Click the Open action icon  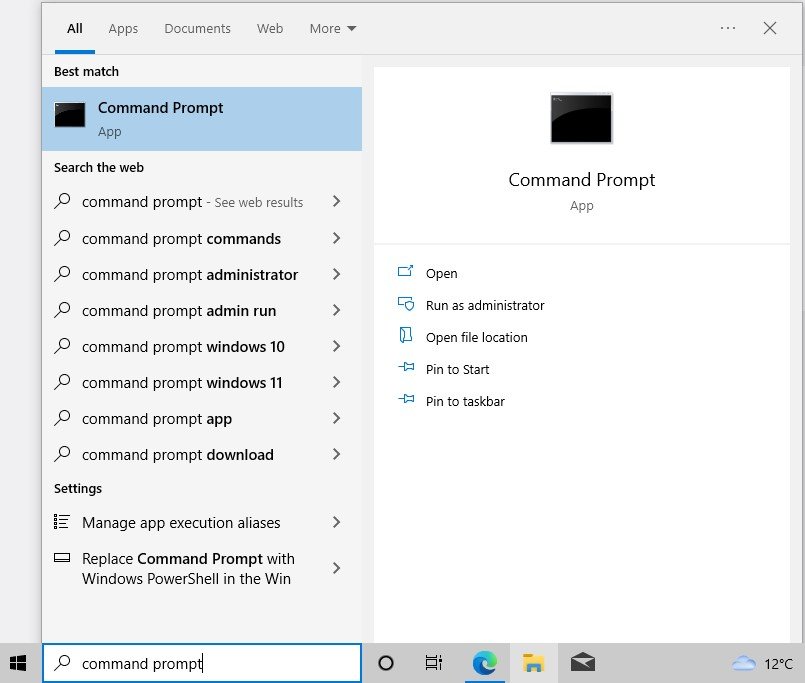pos(406,271)
